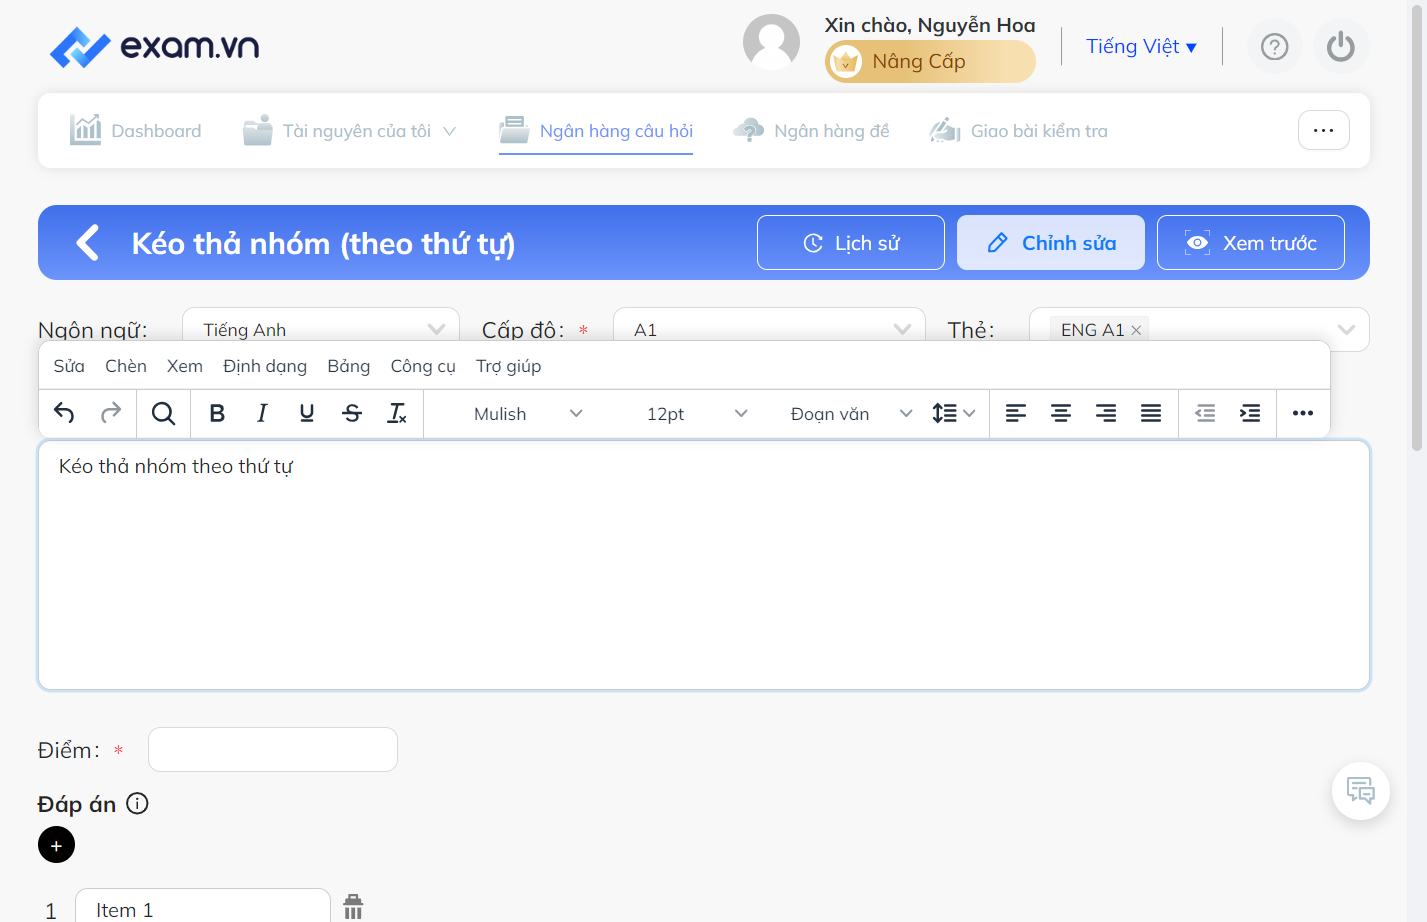Viewport: 1427px width, 922px height.
Task: Go back with the left chevron arrow
Action: (88, 242)
